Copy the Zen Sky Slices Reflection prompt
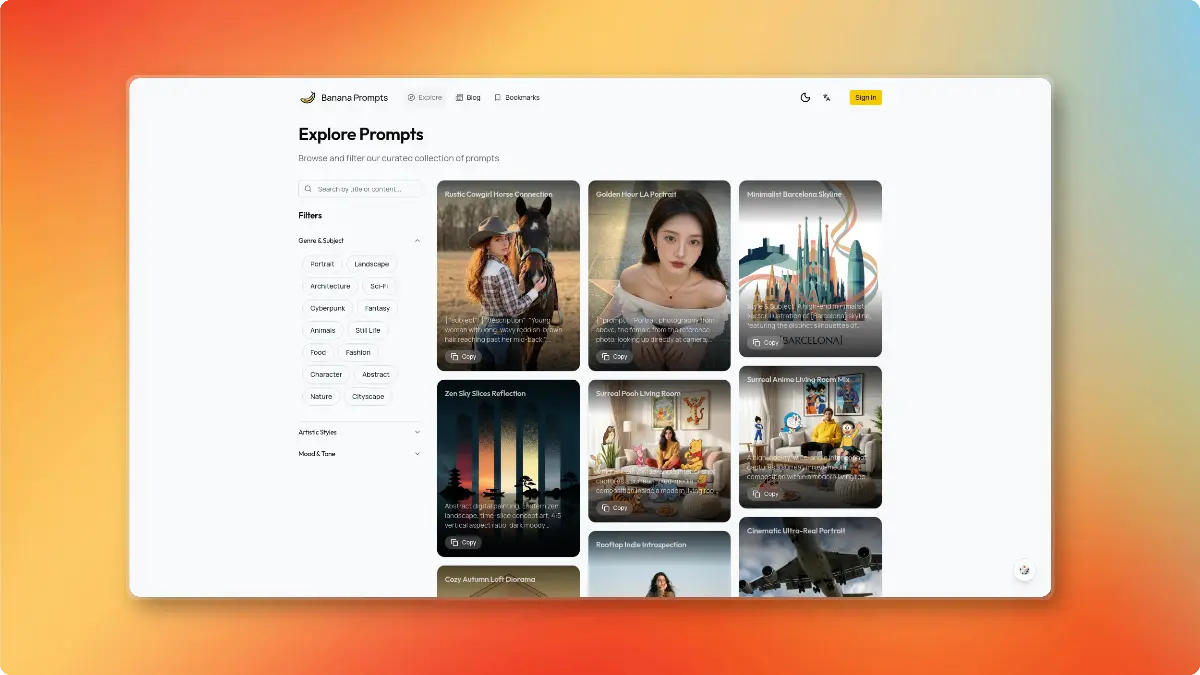 click(463, 543)
